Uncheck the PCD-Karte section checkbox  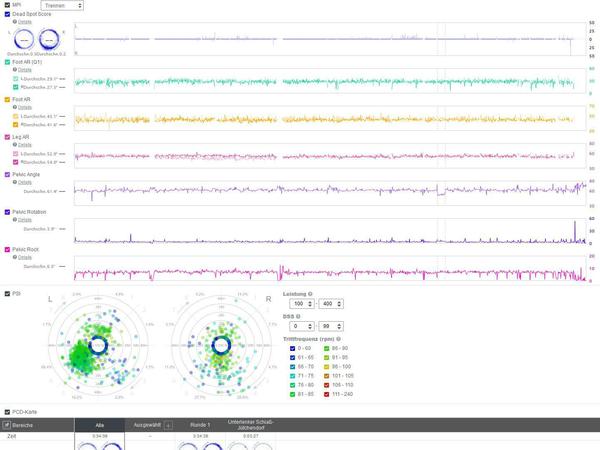tap(7, 412)
